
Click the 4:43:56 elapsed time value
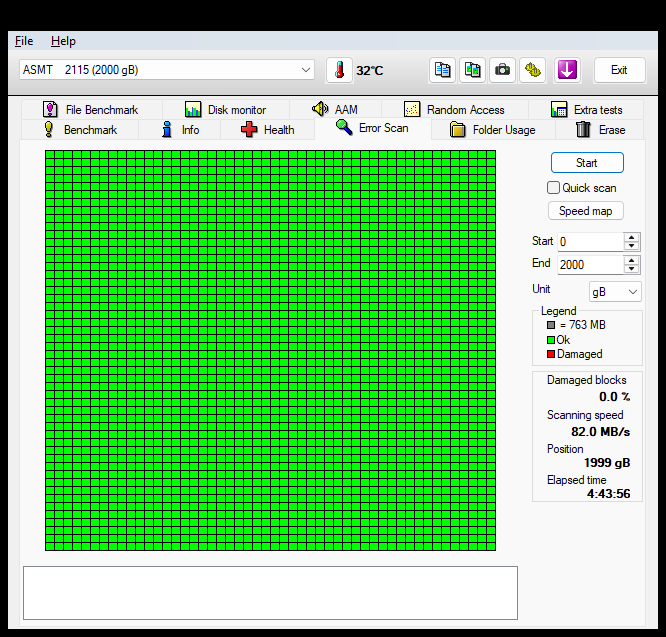609,493
